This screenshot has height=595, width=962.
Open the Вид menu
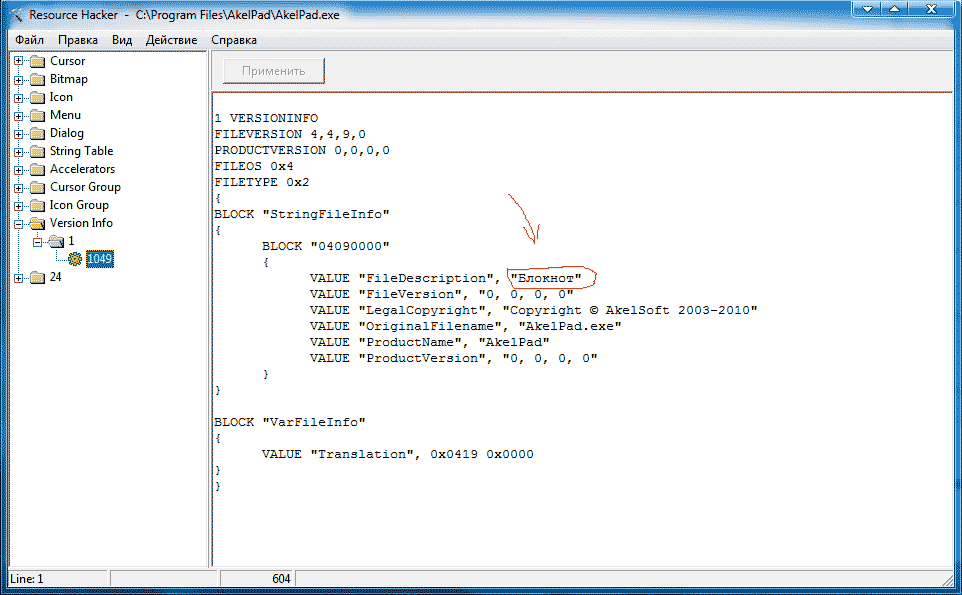[122, 40]
